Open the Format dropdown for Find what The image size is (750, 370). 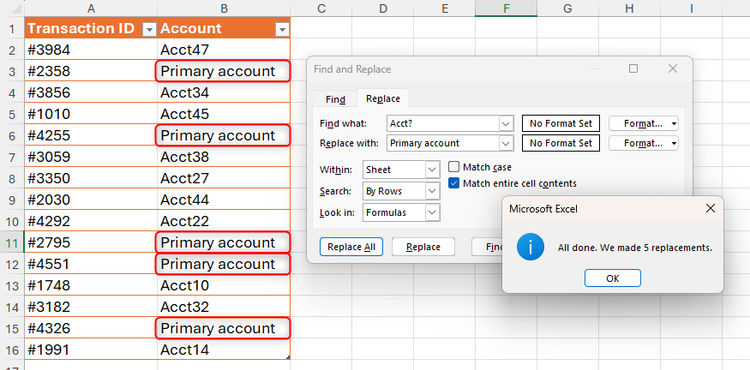click(643, 123)
